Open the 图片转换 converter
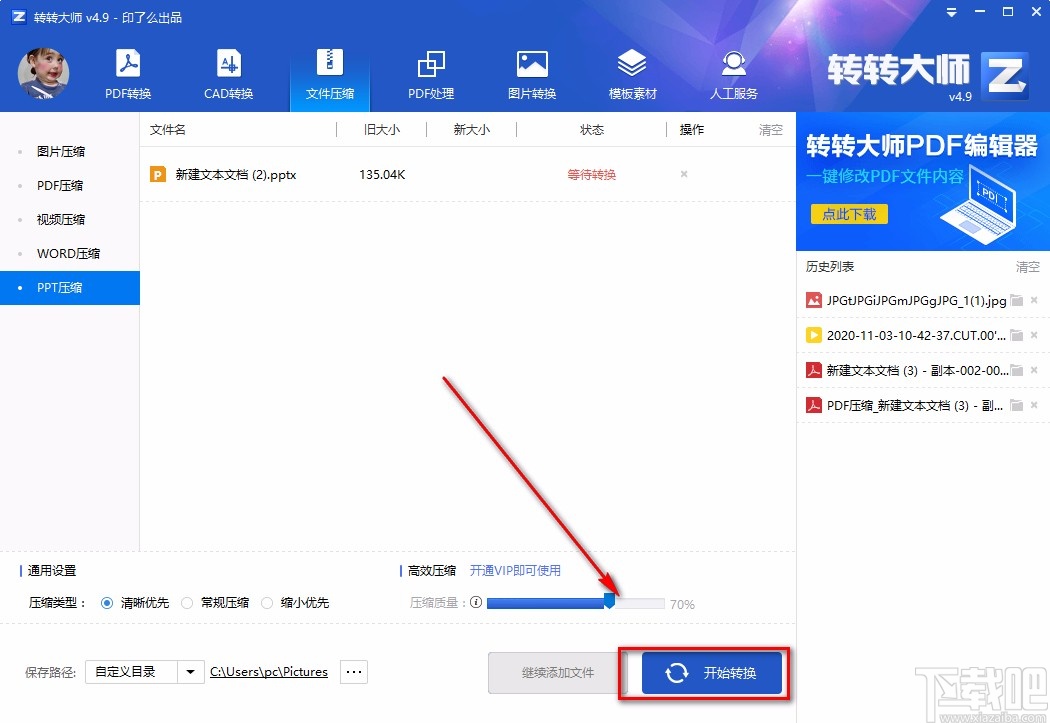The width and height of the screenshot is (1050, 723). [532, 72]
